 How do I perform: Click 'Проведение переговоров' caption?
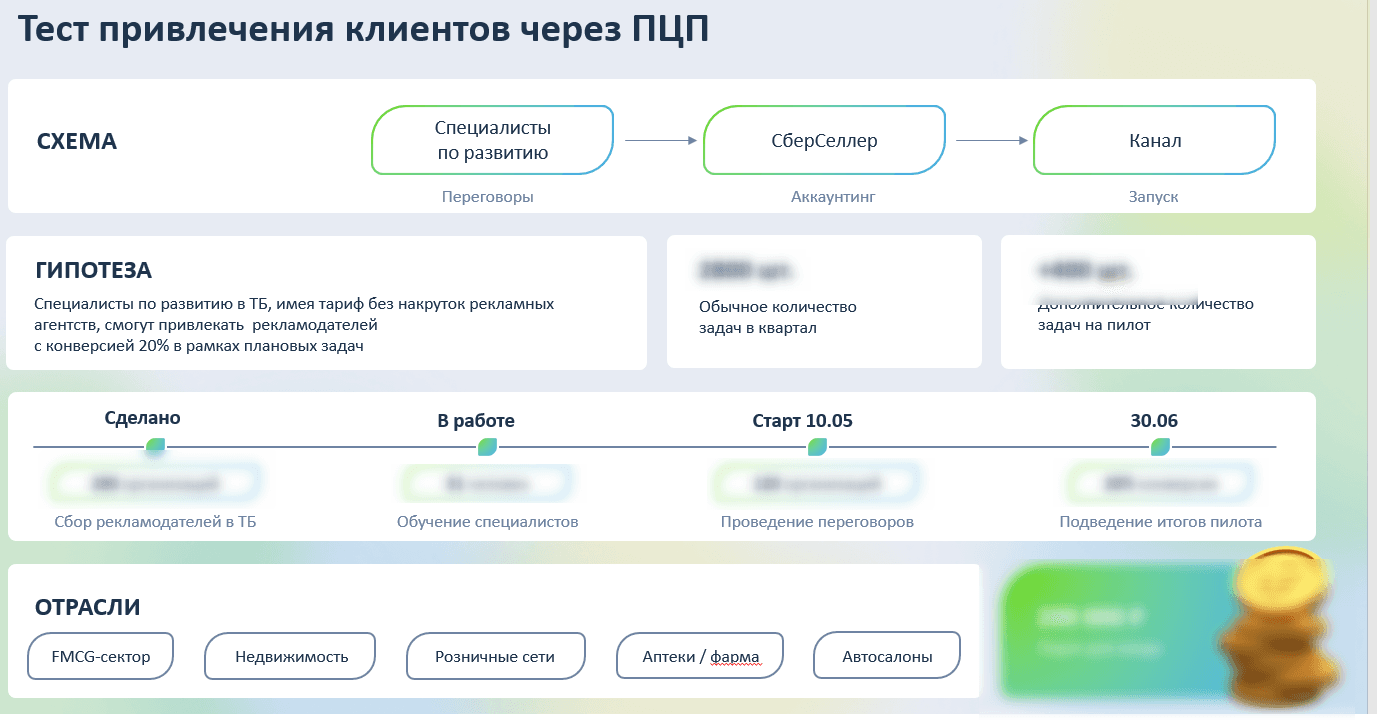tap(817, 522)
